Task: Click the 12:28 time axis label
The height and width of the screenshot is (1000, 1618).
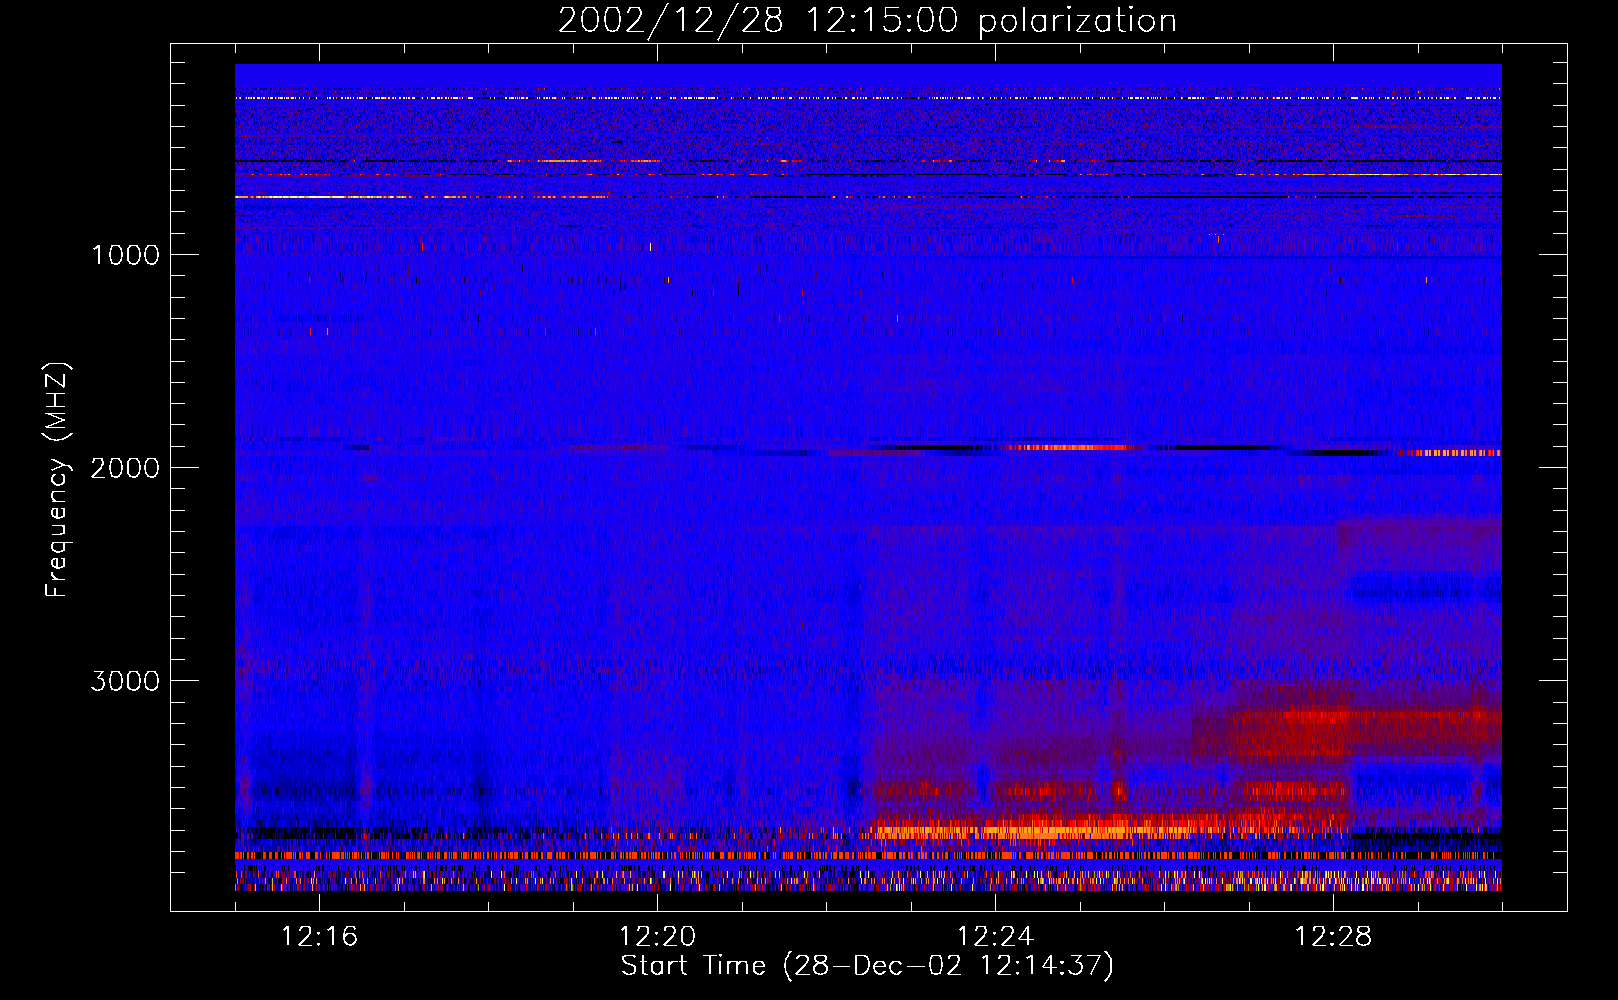Action: click(1333, 936)
